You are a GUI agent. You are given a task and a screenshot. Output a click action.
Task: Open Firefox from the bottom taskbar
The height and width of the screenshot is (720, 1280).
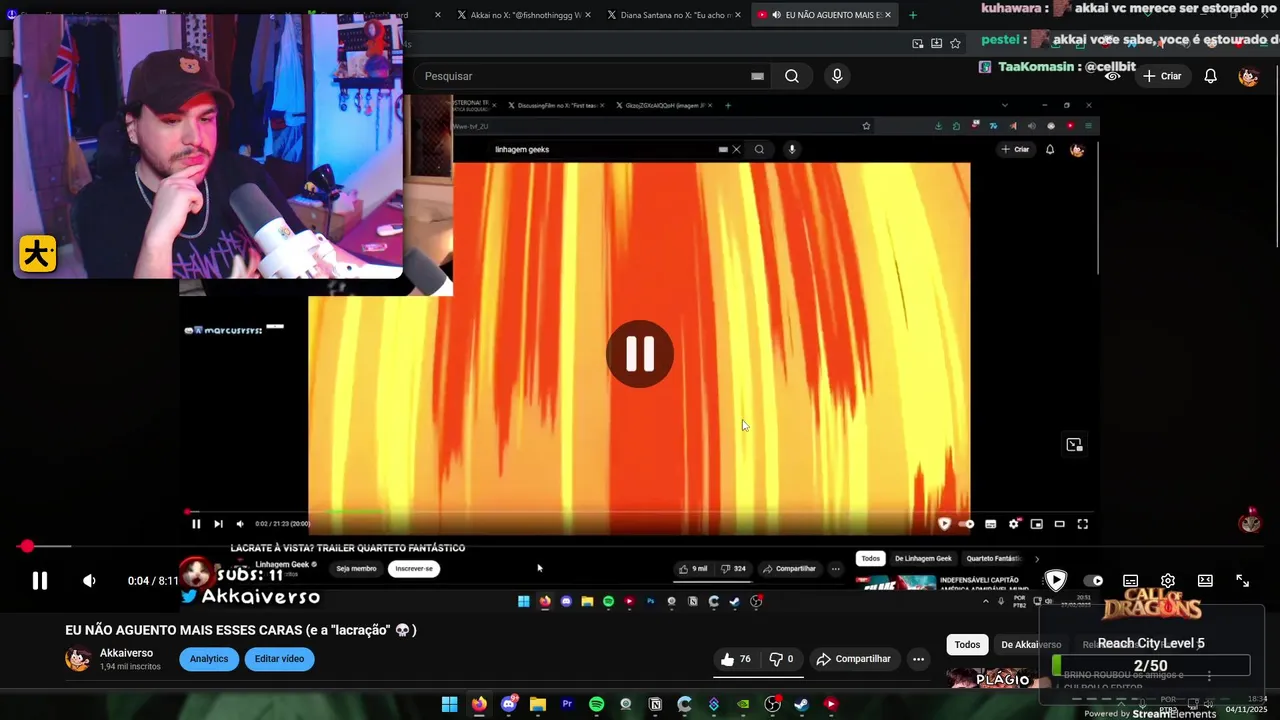click(x=479, y=704)
